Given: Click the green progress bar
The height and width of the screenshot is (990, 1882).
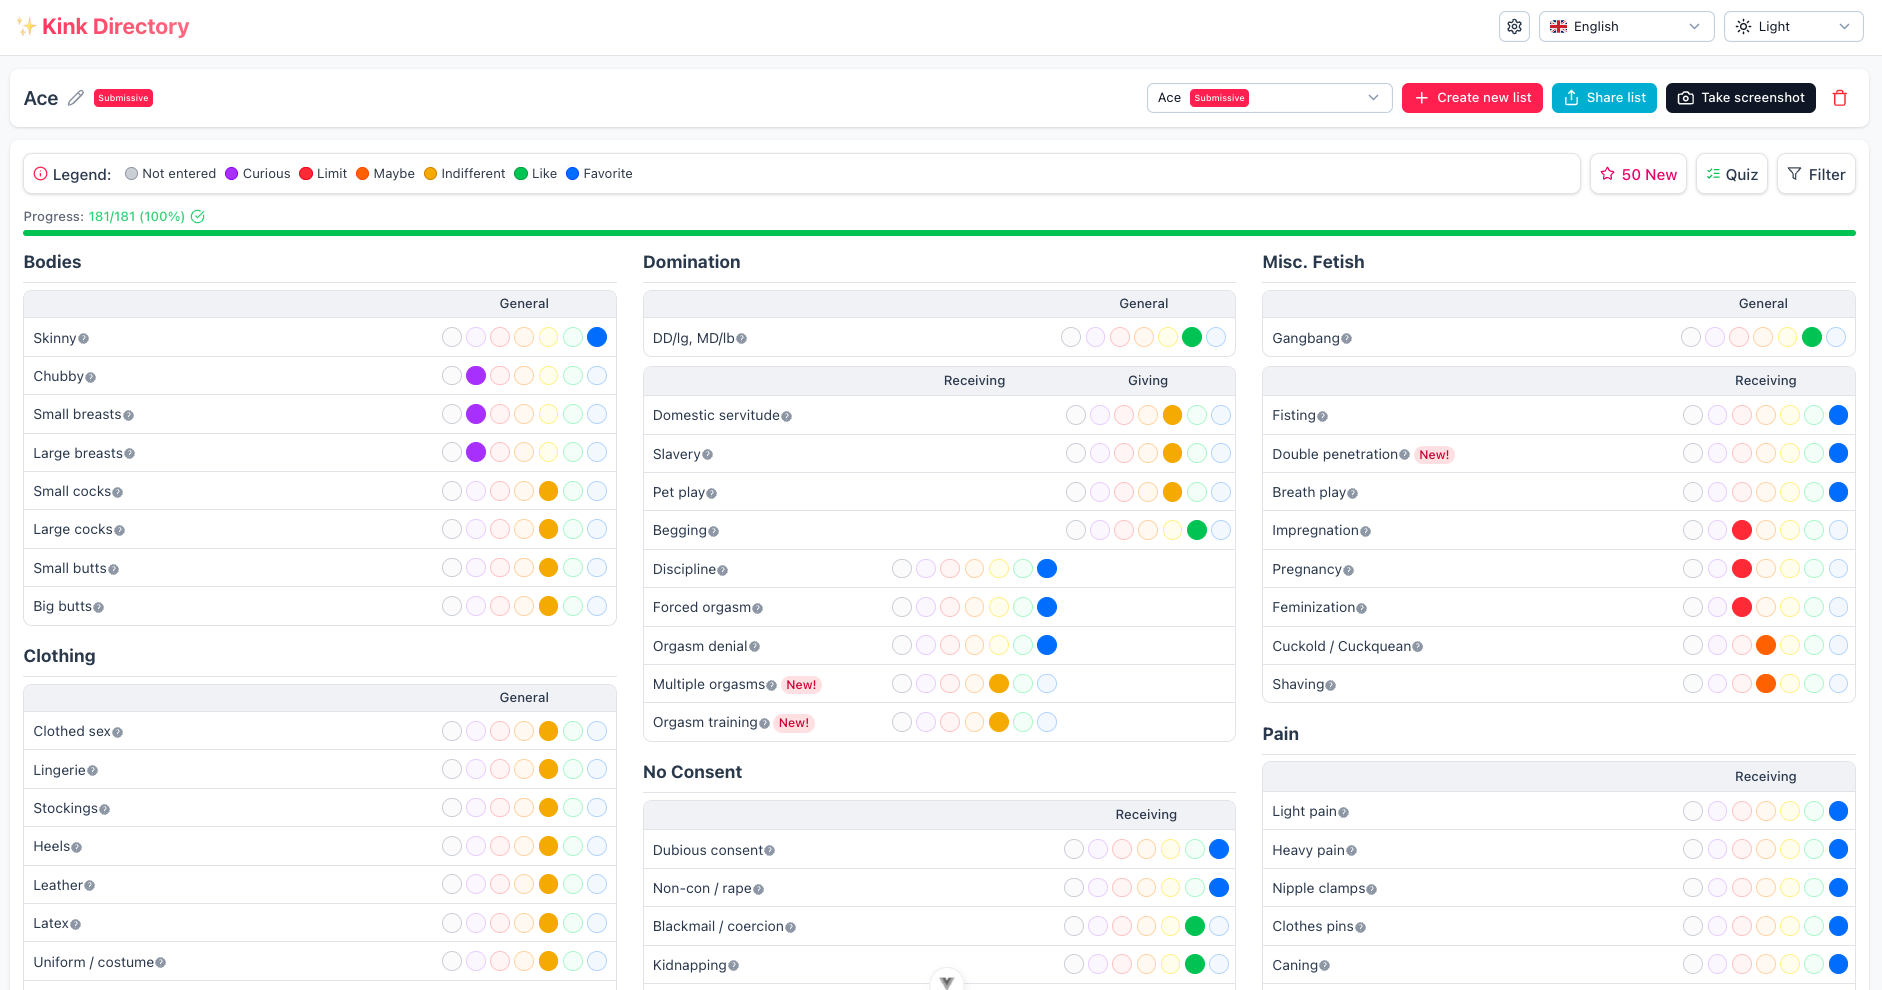Looking at the screenshot, I should click(939, 233).
